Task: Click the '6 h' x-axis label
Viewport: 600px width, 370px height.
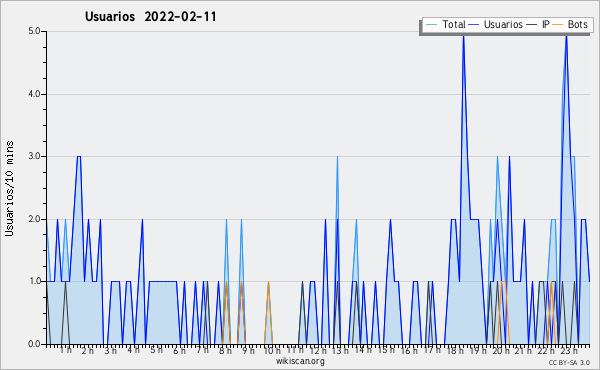Action: (x=179, y=350)
